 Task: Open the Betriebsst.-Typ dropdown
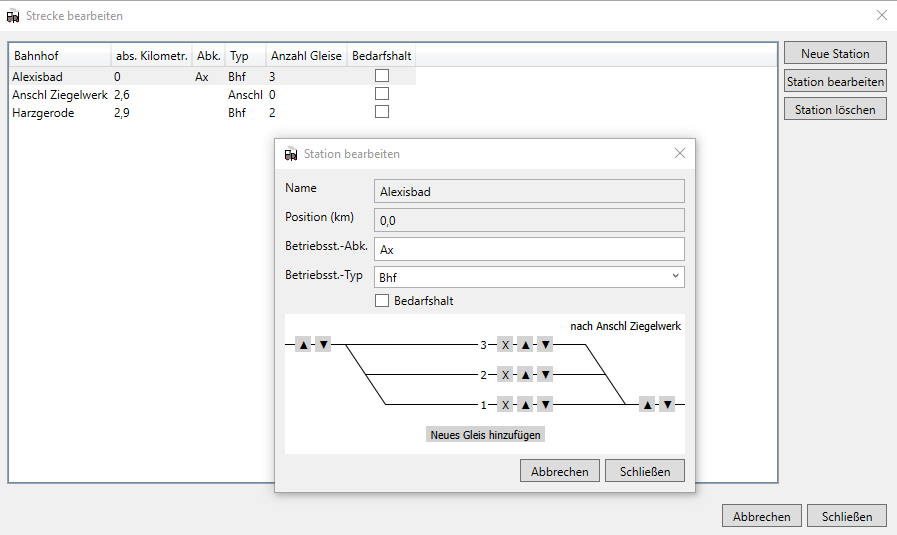coord(529,277)
